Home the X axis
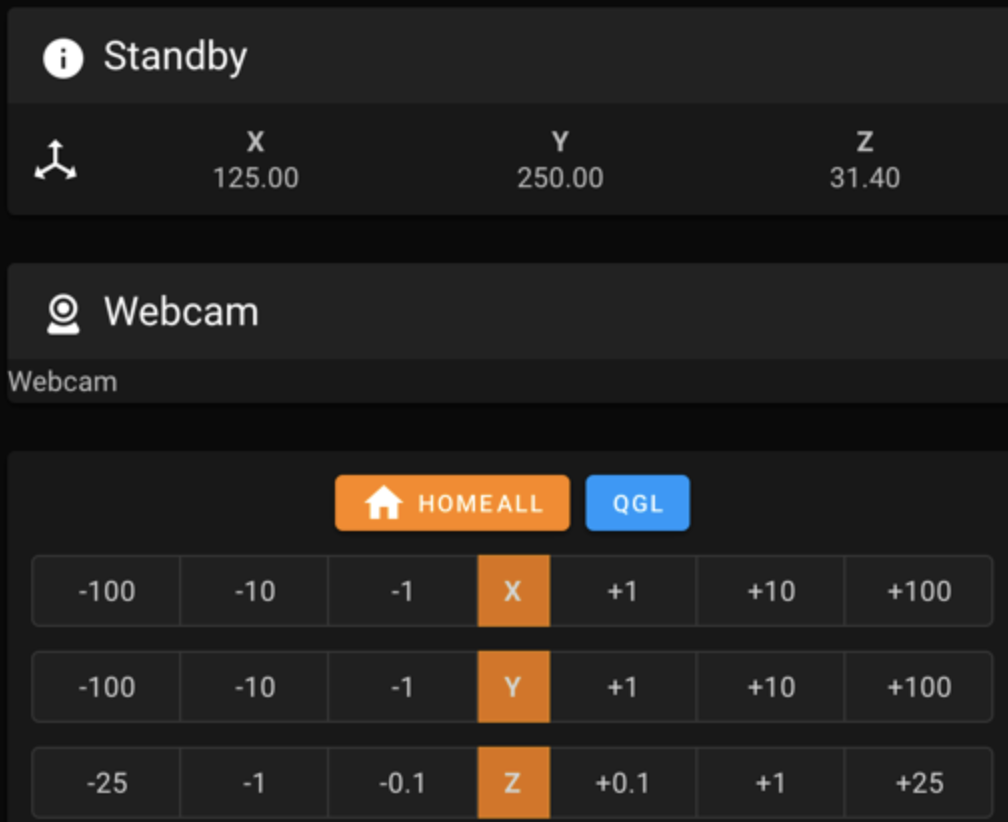This screenshot has width=1008, height=822. tap(513, 591)
